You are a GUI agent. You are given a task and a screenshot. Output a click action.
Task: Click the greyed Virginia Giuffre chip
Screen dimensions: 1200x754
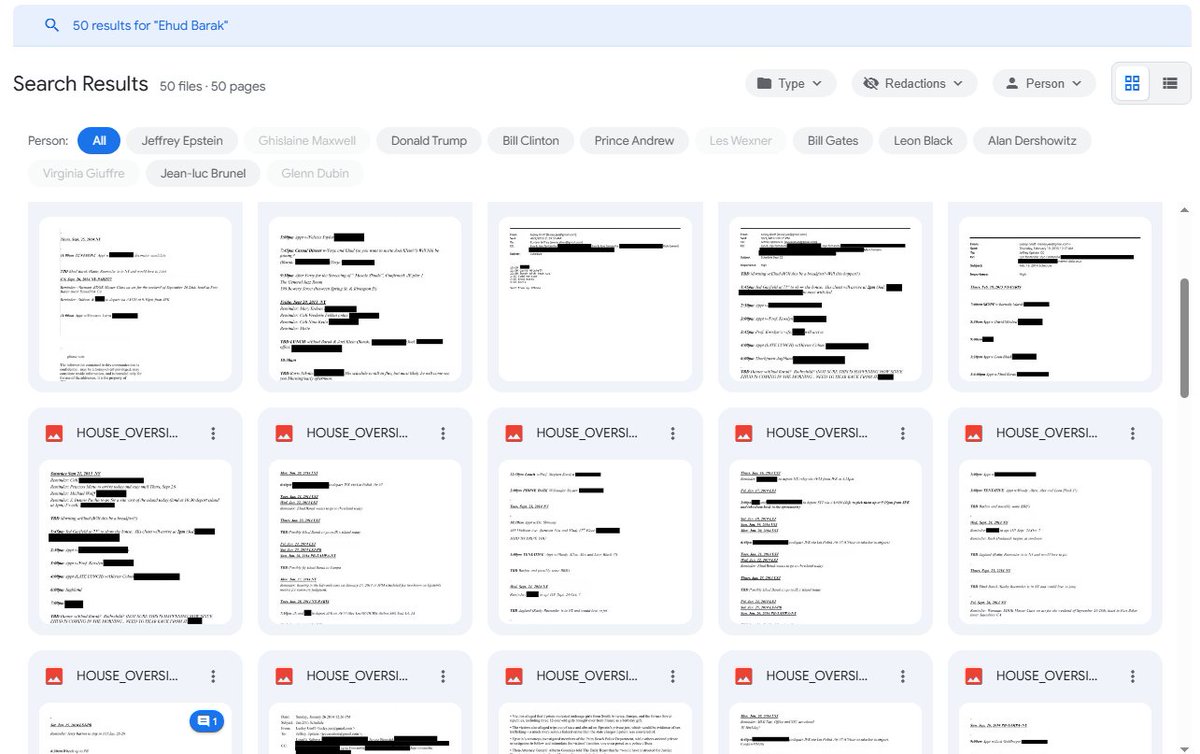(84, 173)
